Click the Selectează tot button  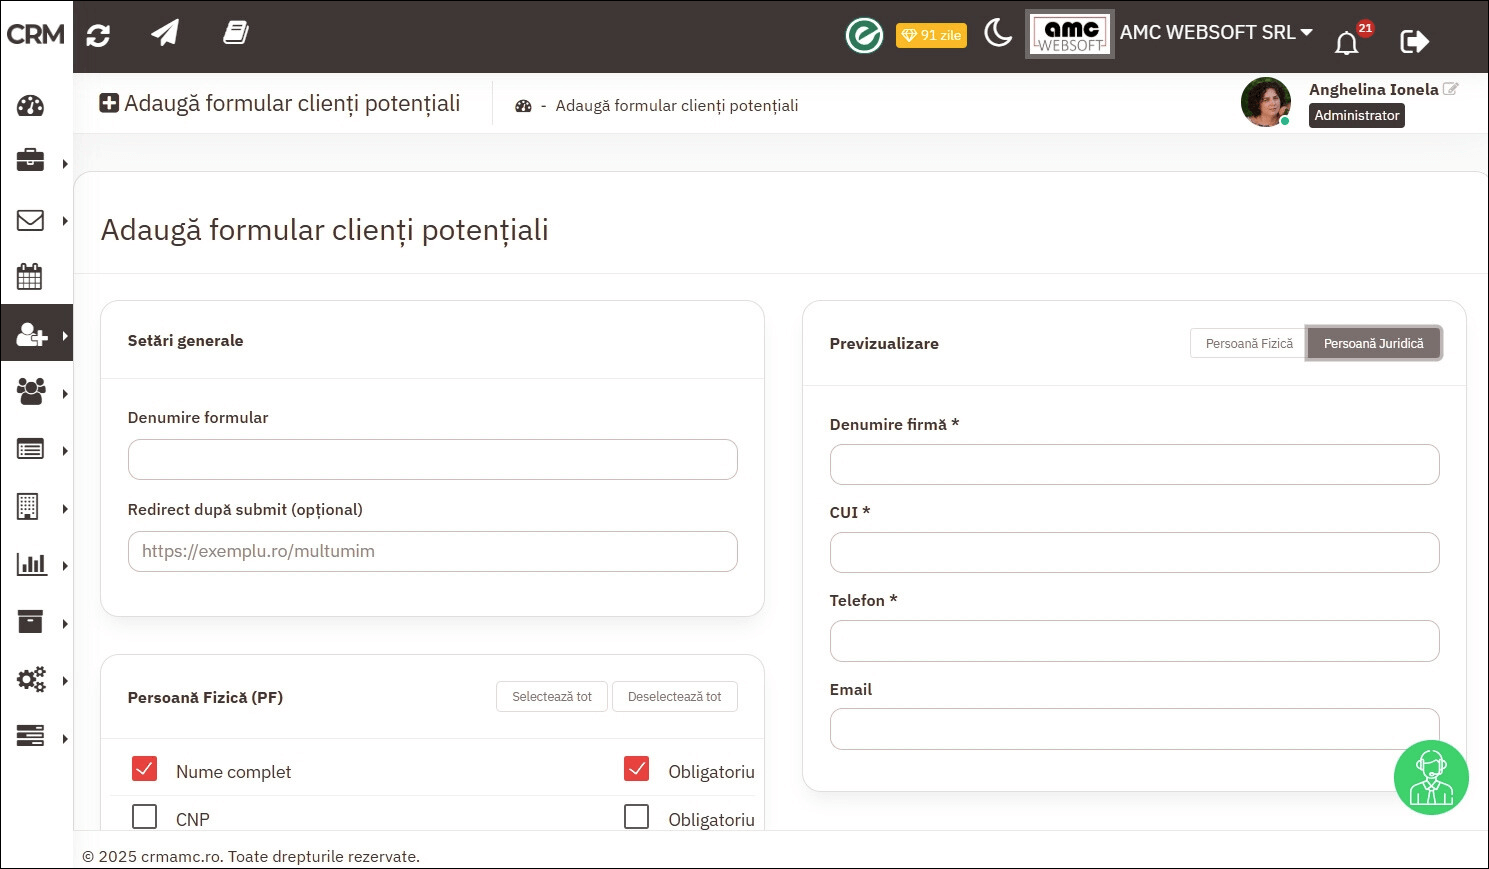tap(551, 697)
